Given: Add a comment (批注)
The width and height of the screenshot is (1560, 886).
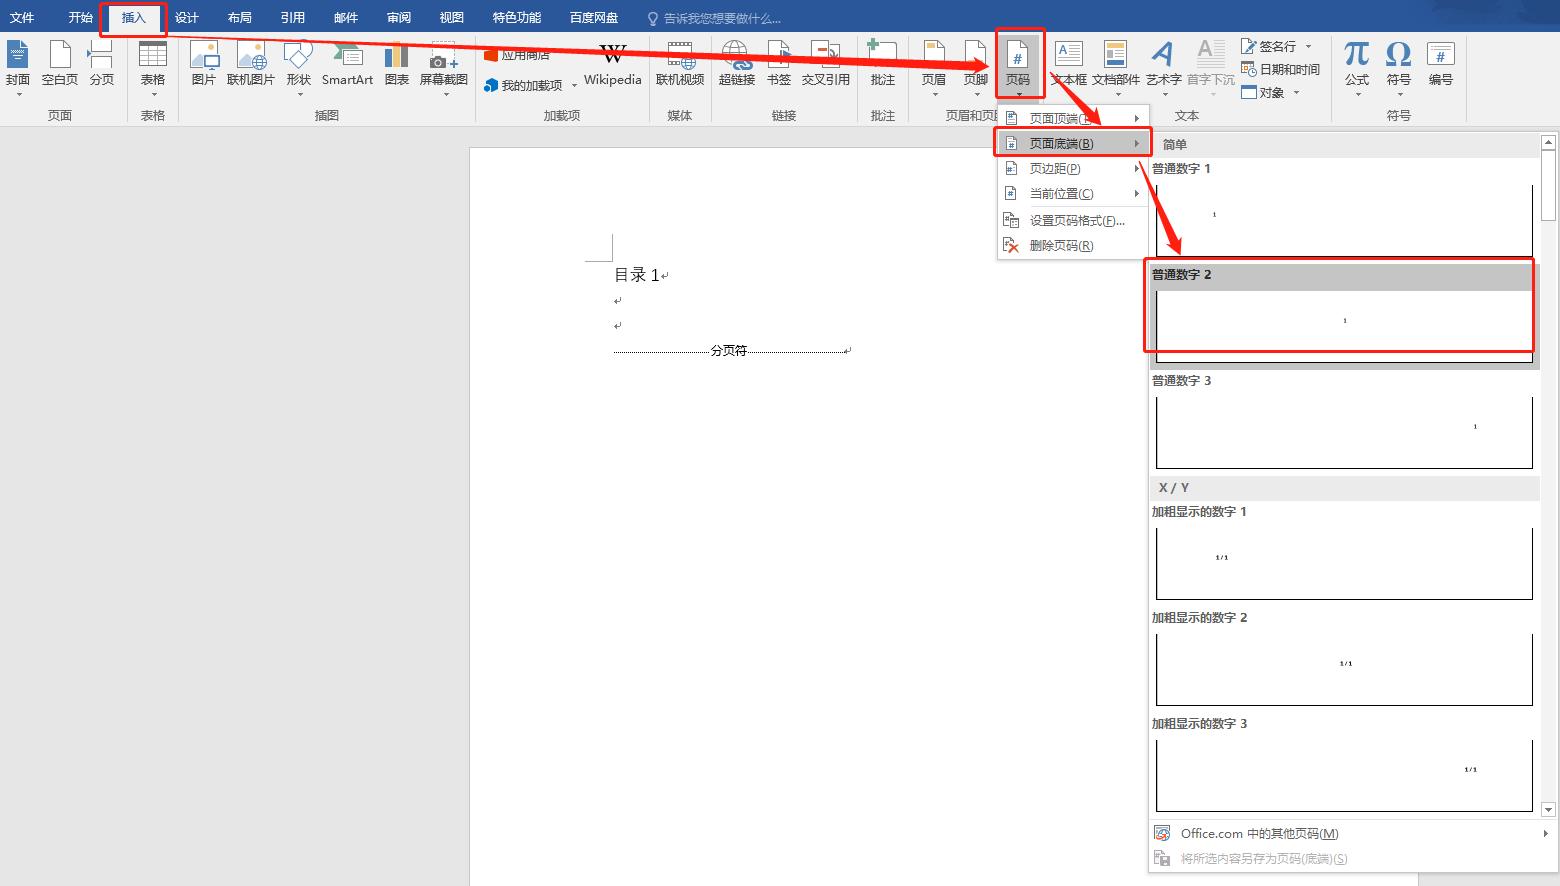Looking at the screenshot, I should [x=883, y=66].
